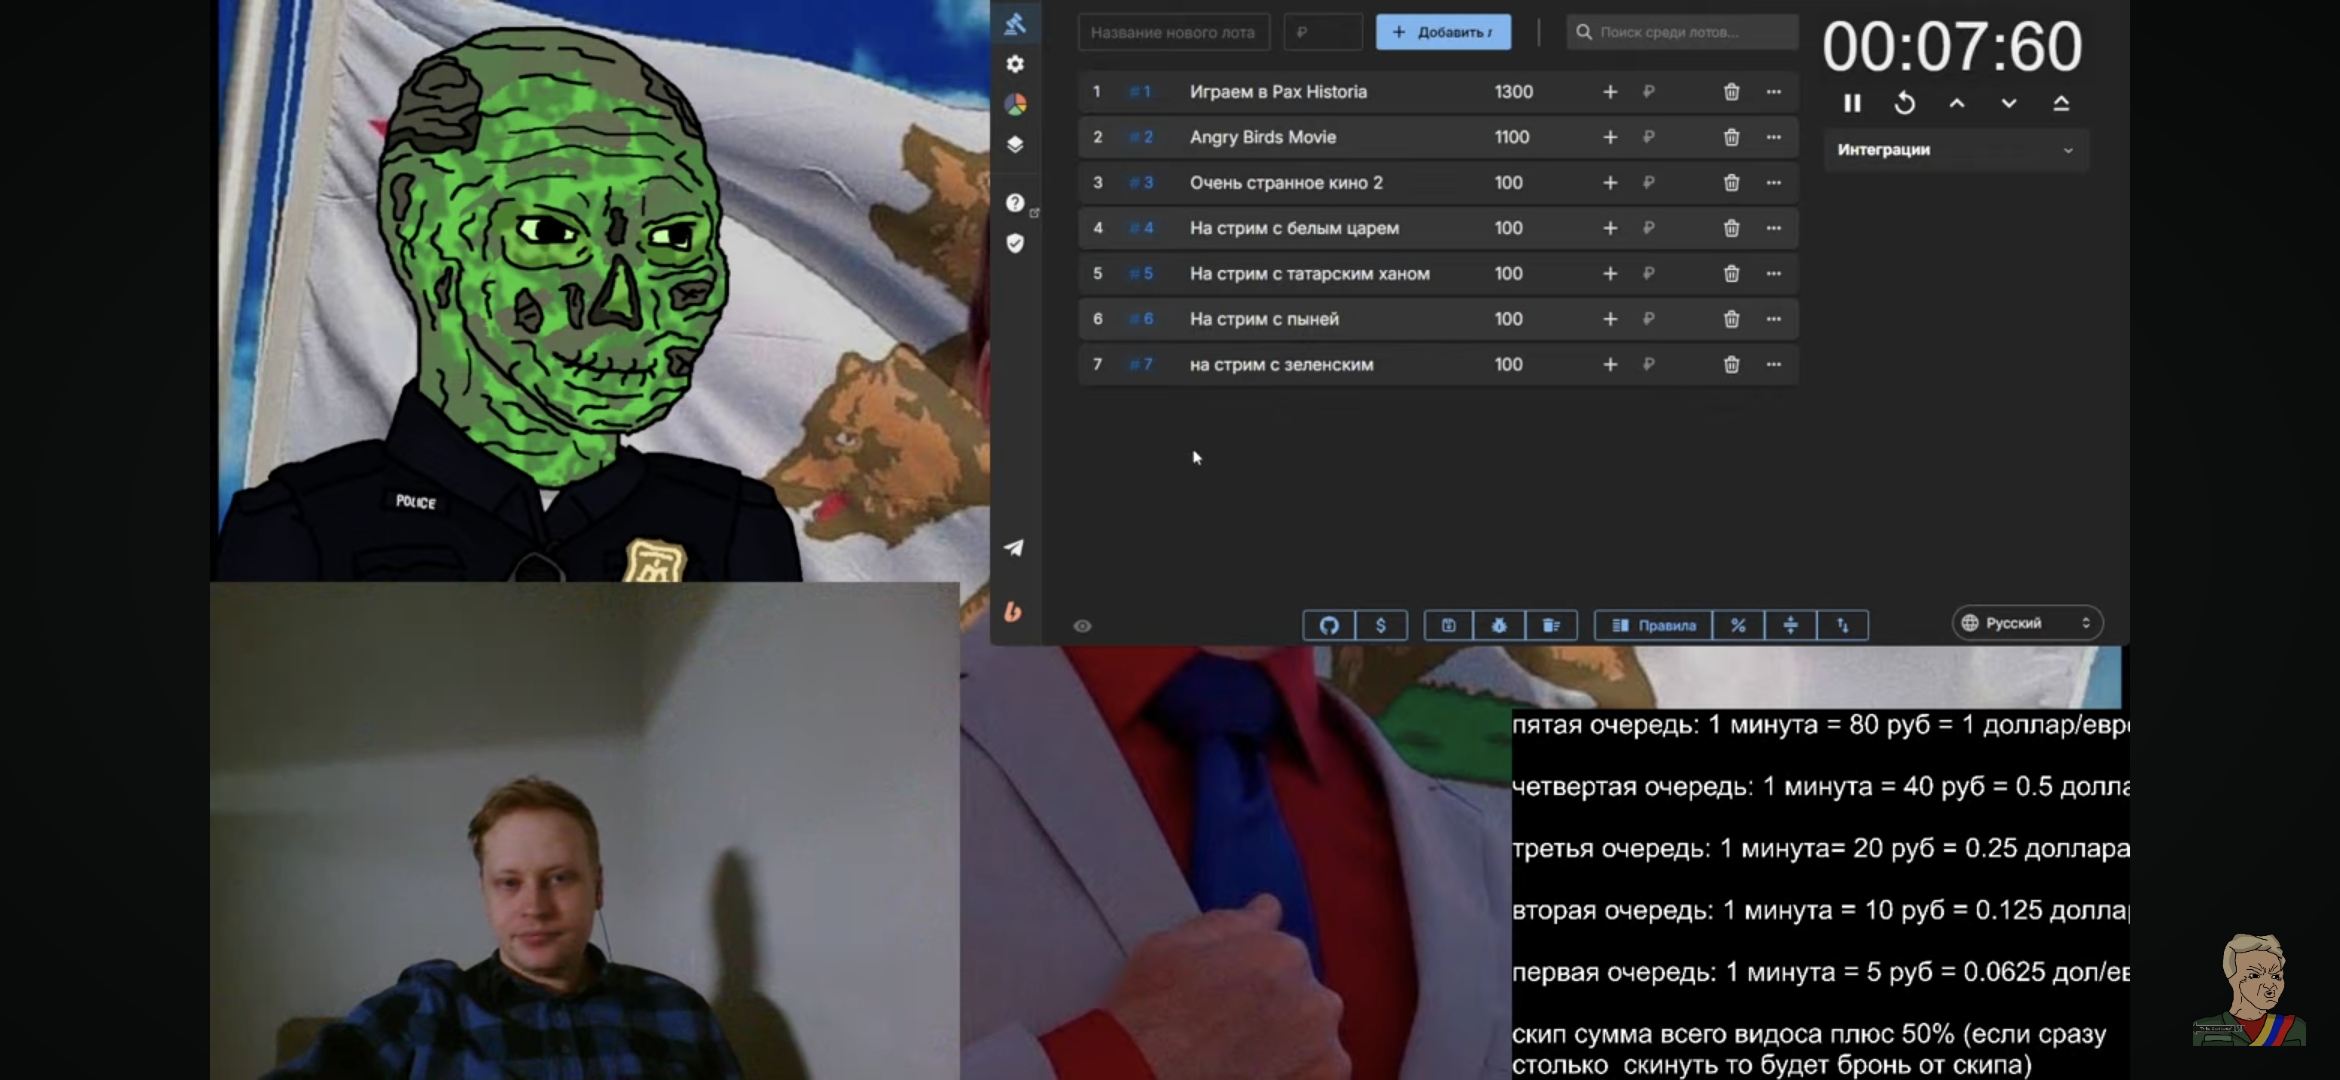Open the GitHub link icon
The width and height of the screenshot is (2340, 1080).
coord(1329,625)
